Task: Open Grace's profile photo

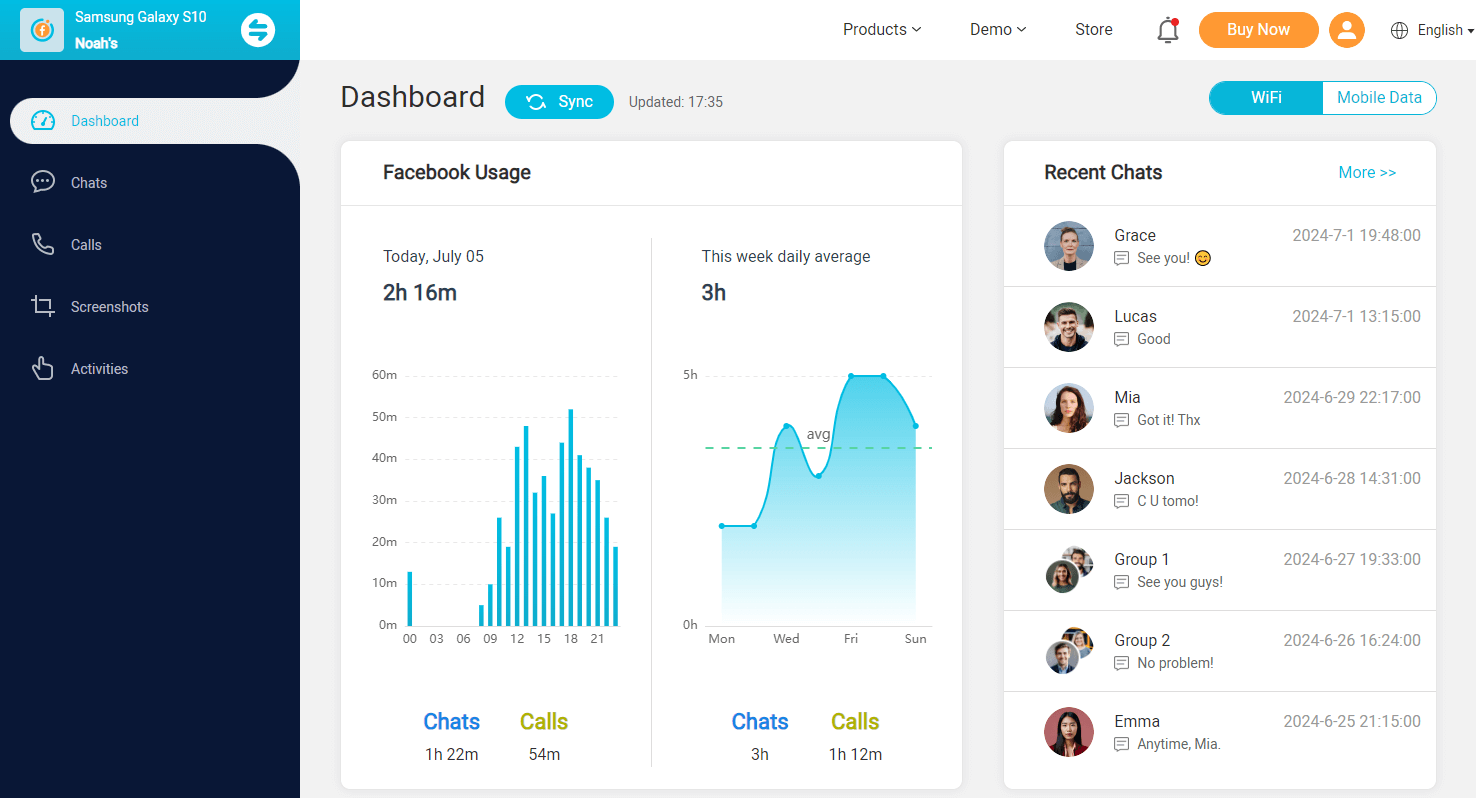Action: coord(1069,246)
